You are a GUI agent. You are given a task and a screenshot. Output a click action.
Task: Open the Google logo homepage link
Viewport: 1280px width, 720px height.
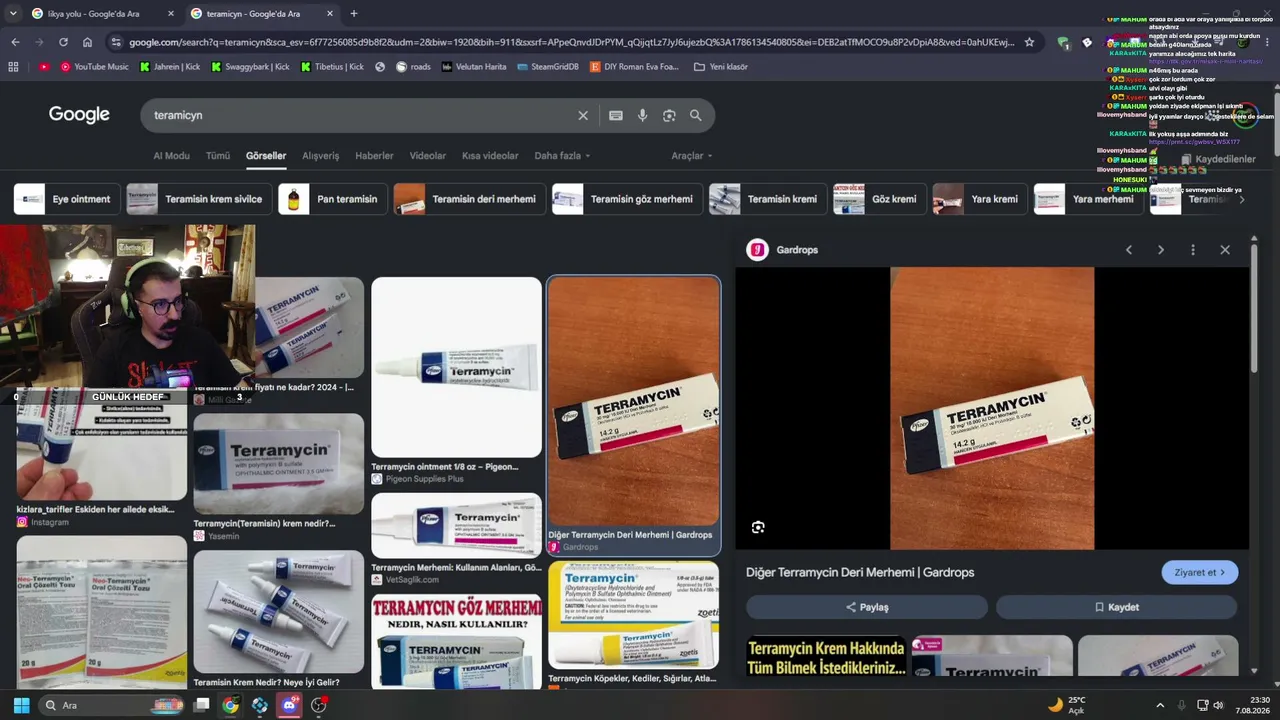[79, 115]
